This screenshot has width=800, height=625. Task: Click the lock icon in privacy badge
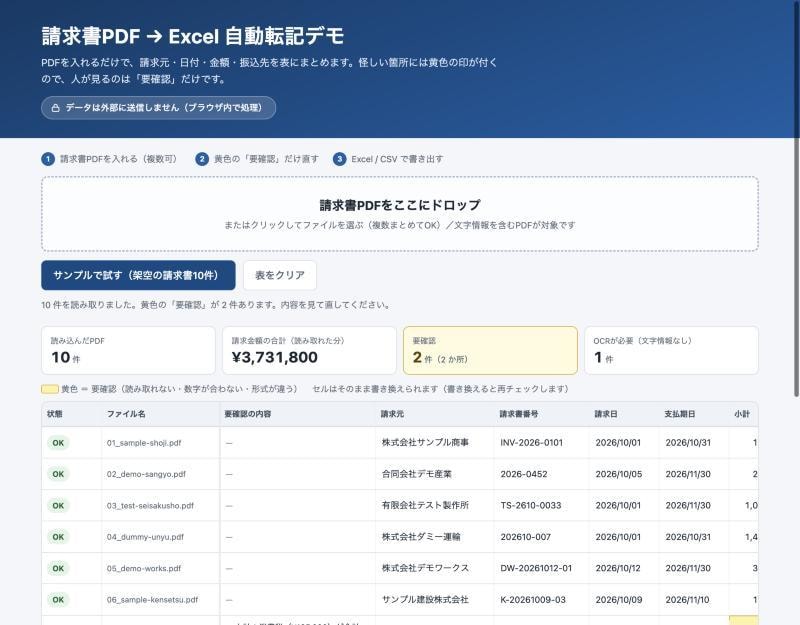coord(56,108)
